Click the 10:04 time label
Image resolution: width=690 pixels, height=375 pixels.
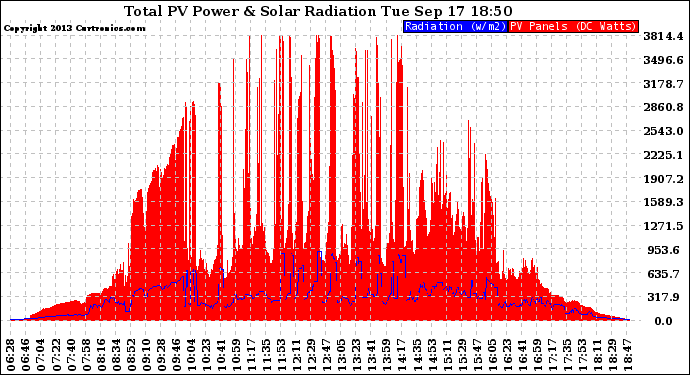(191, 355)
